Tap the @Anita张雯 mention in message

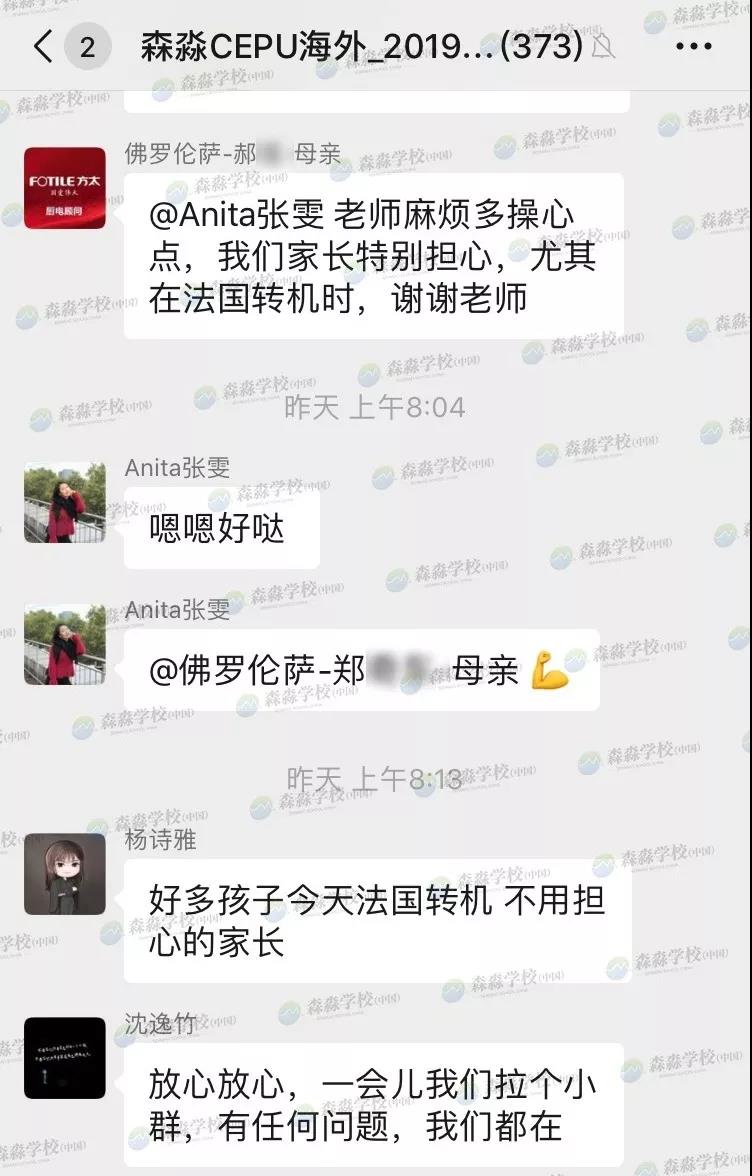click(236, 216)
